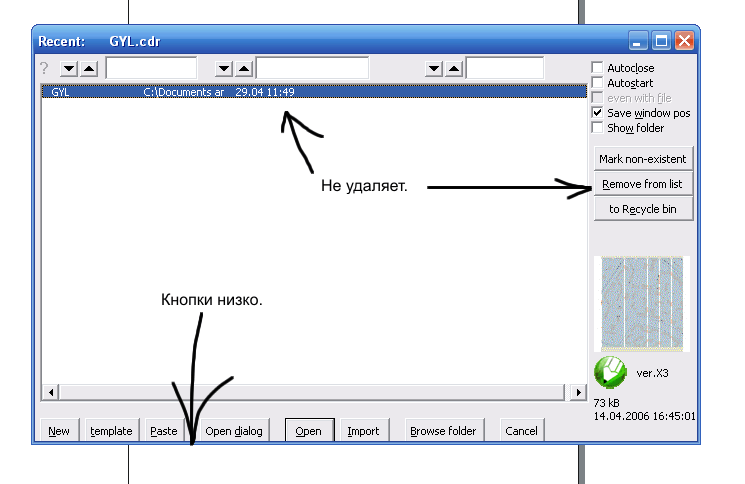Click the left arrow of horizontal scrollbar

[51, 392]
